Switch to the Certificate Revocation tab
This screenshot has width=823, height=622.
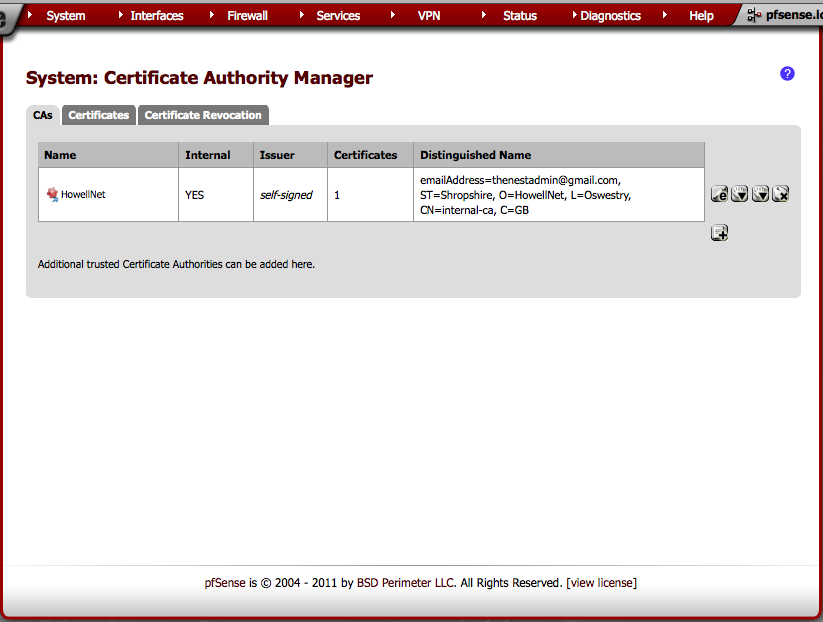point(203,115)
